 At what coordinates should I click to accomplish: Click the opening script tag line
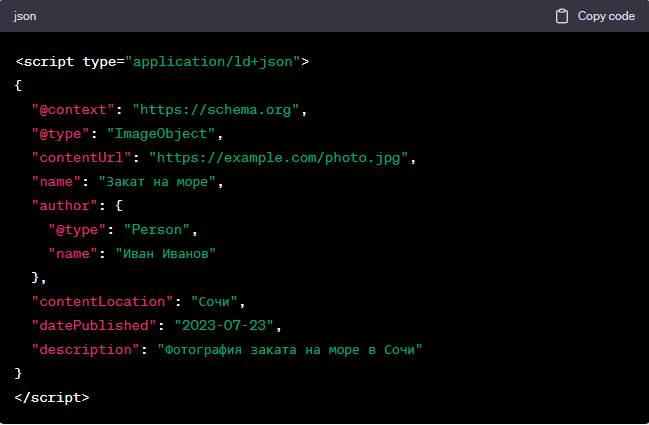tap(162, 62)
